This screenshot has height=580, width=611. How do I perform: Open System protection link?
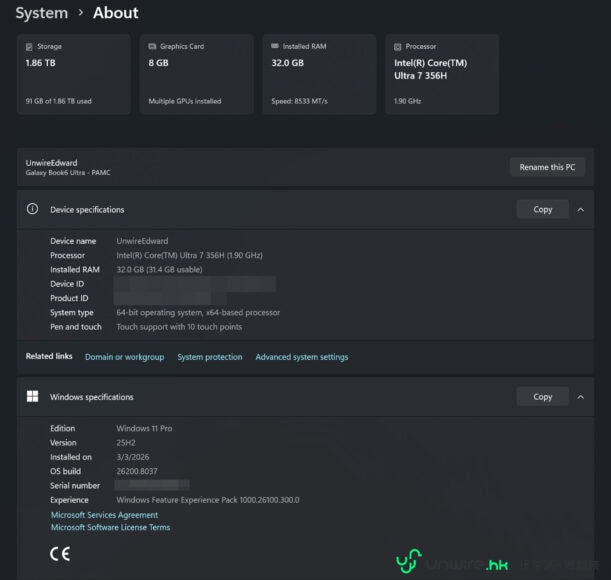tap(210, 357)
